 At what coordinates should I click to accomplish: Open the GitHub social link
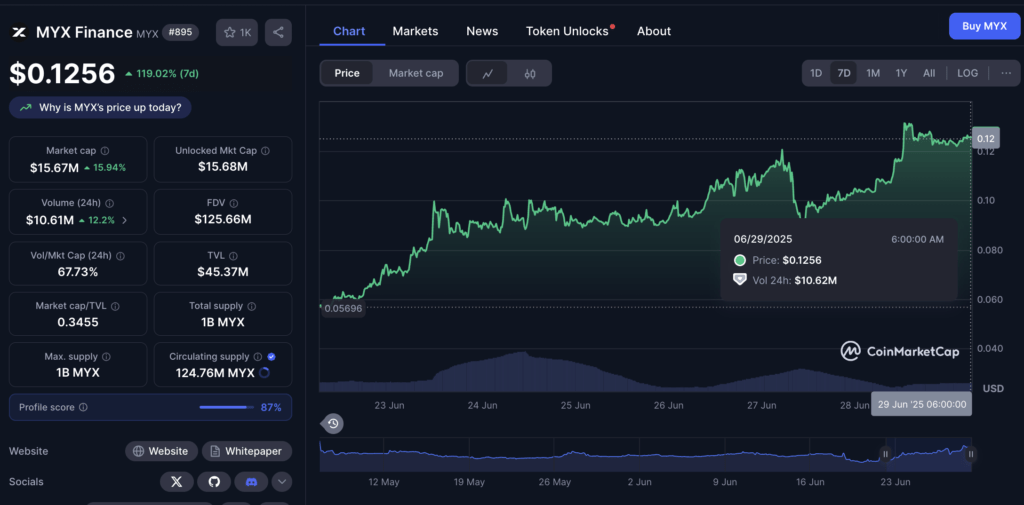pyautogui.click(x=214, y=482)
